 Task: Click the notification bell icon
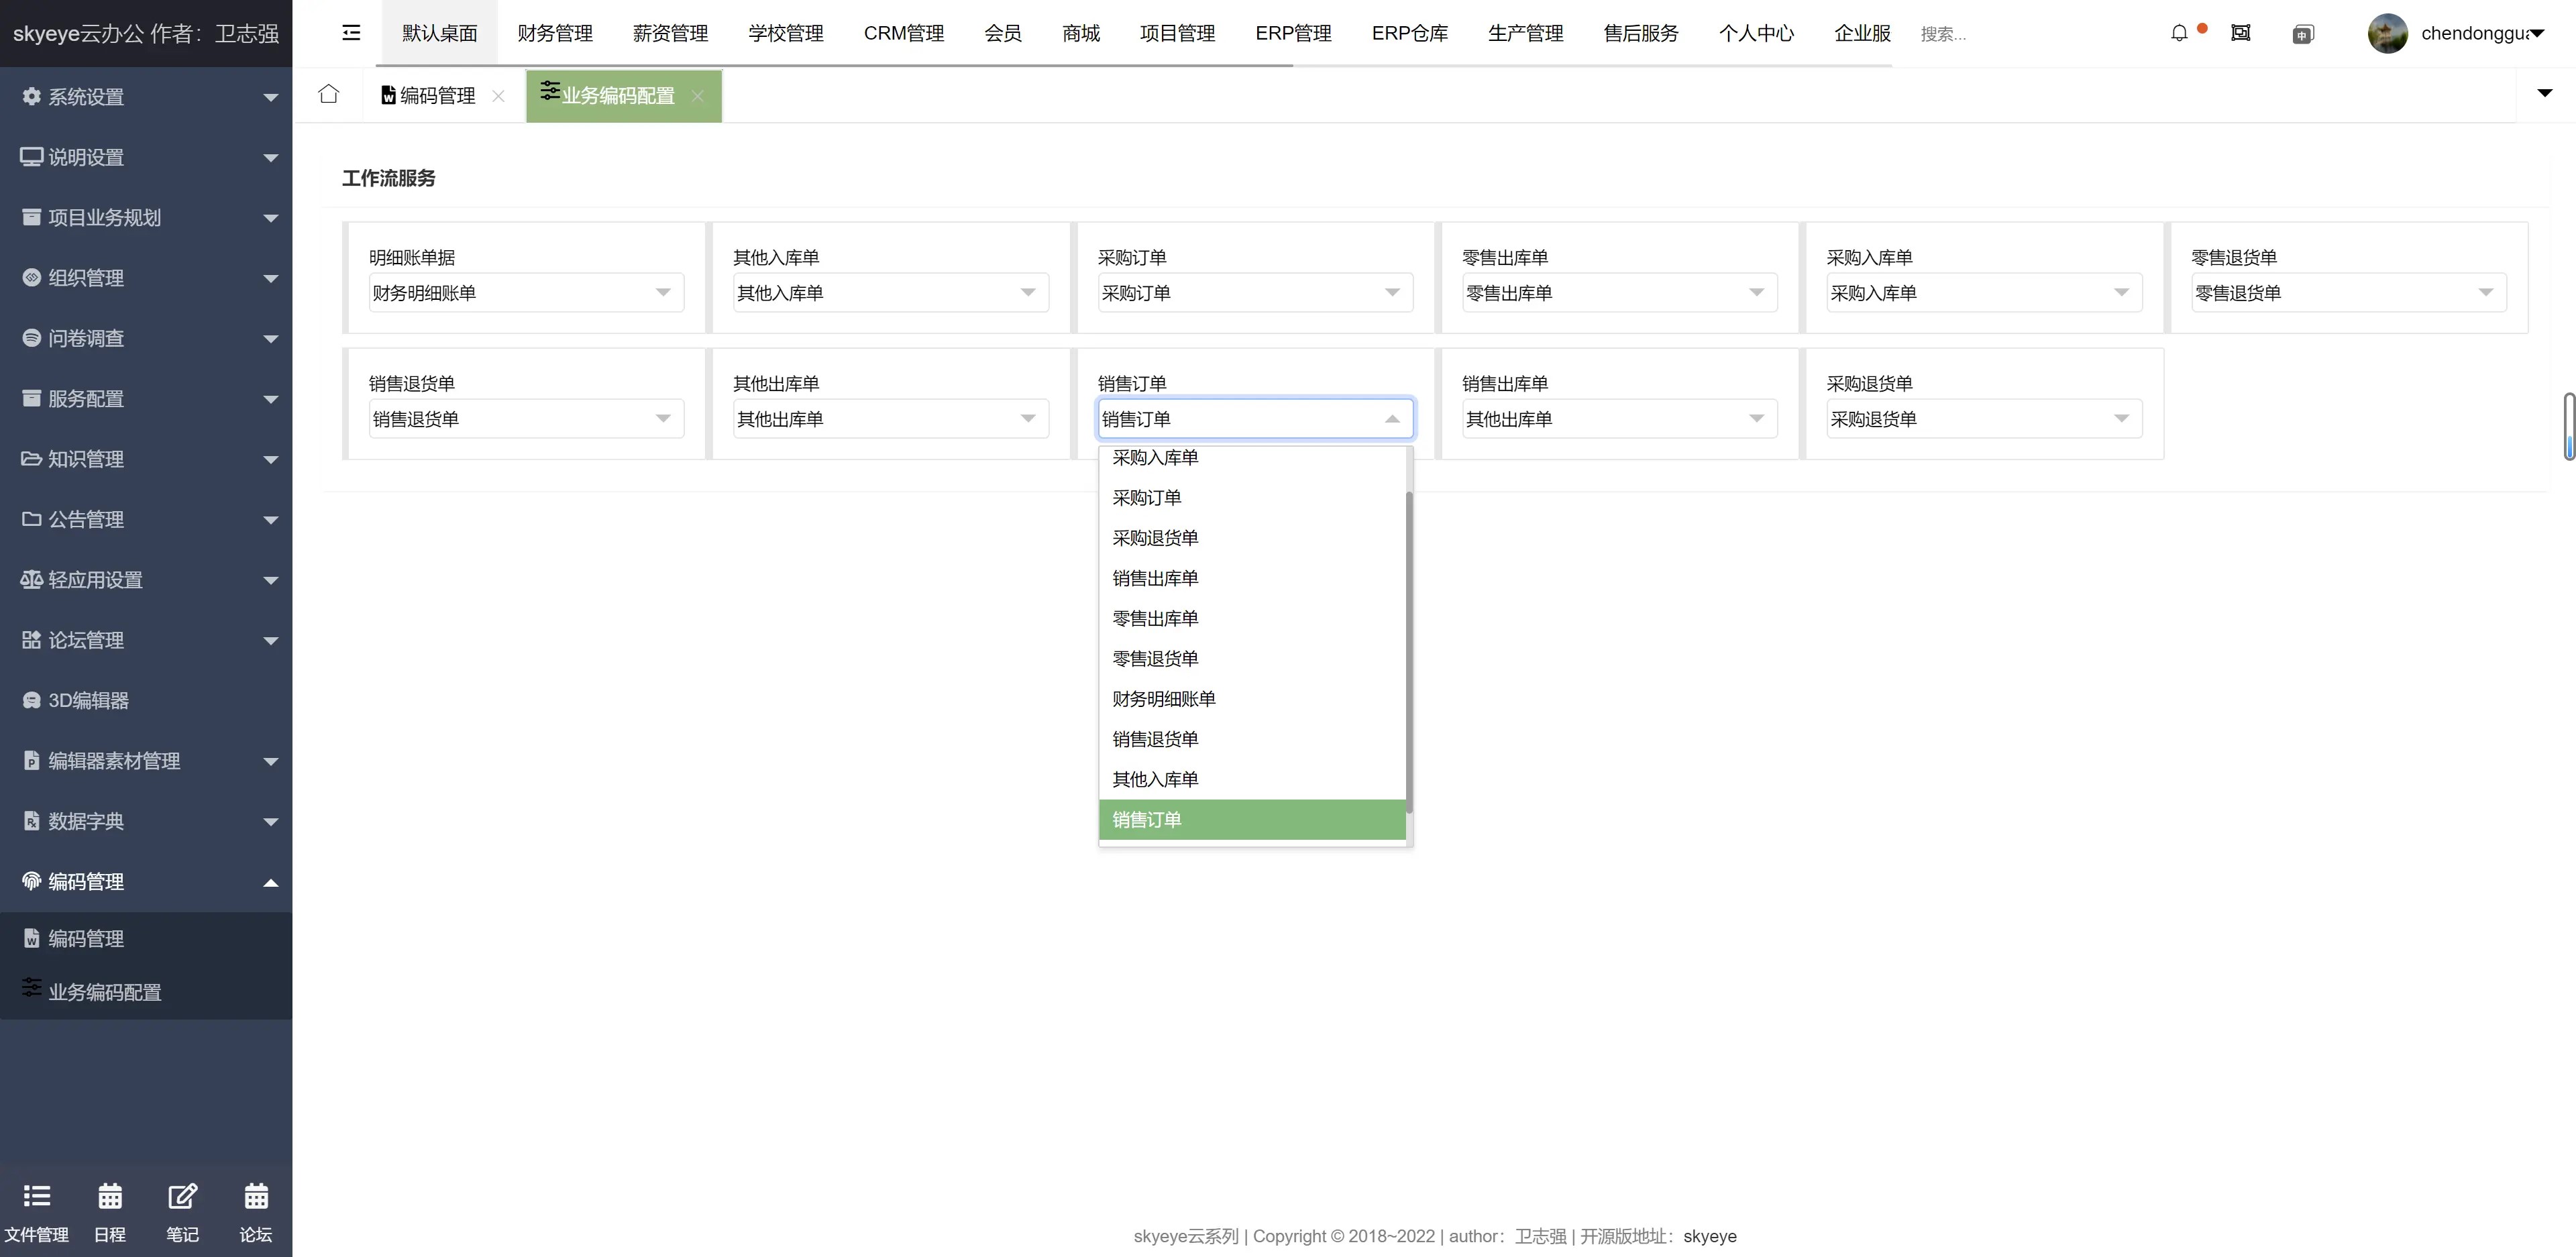[2179, 34]
